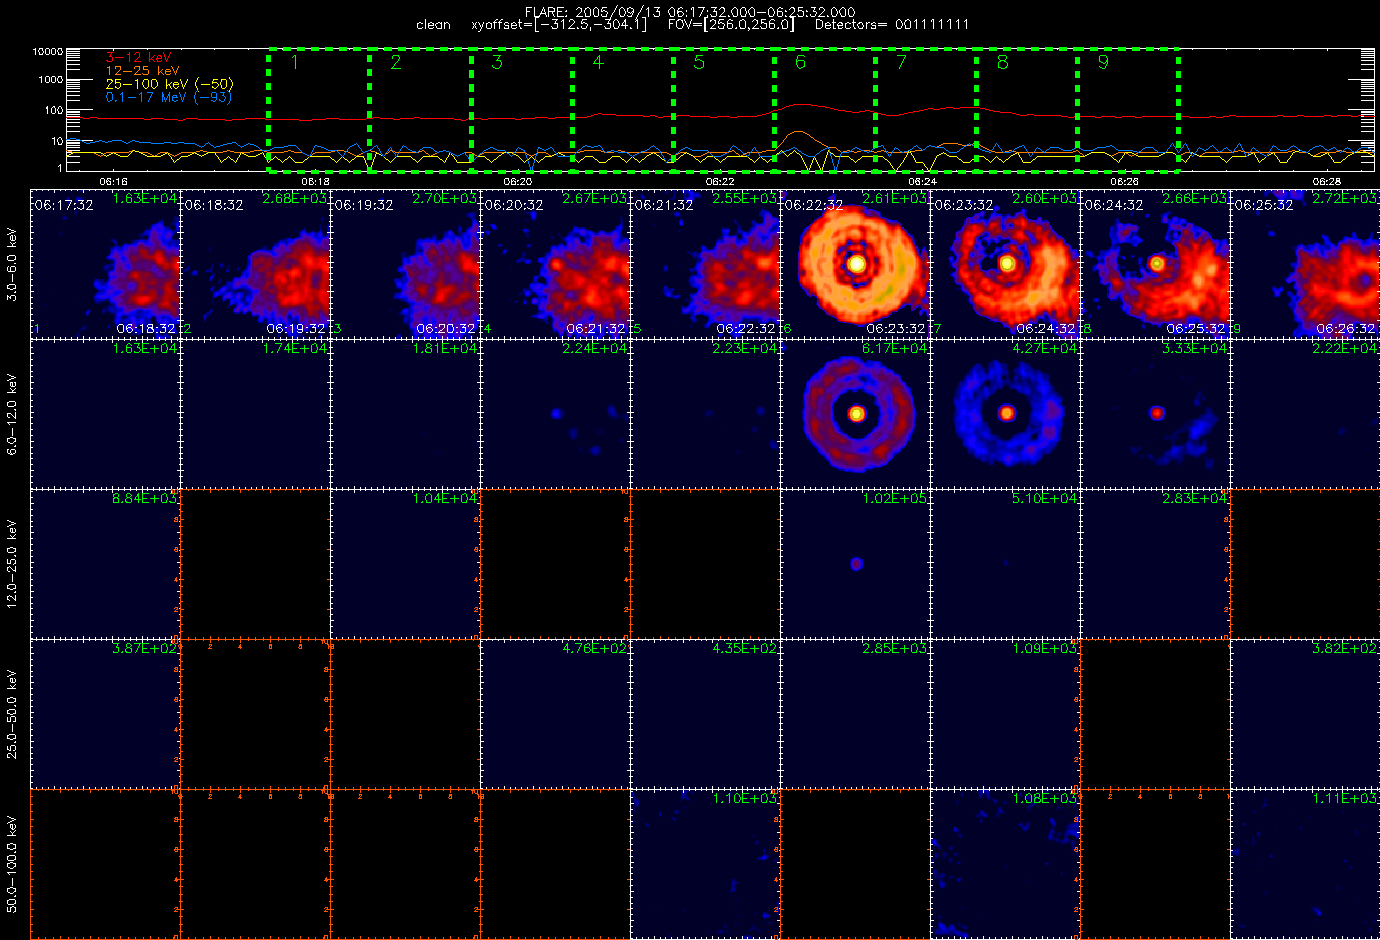Select interval 5 marker in the light curve

pyautogui.click(x=699, y=62)
